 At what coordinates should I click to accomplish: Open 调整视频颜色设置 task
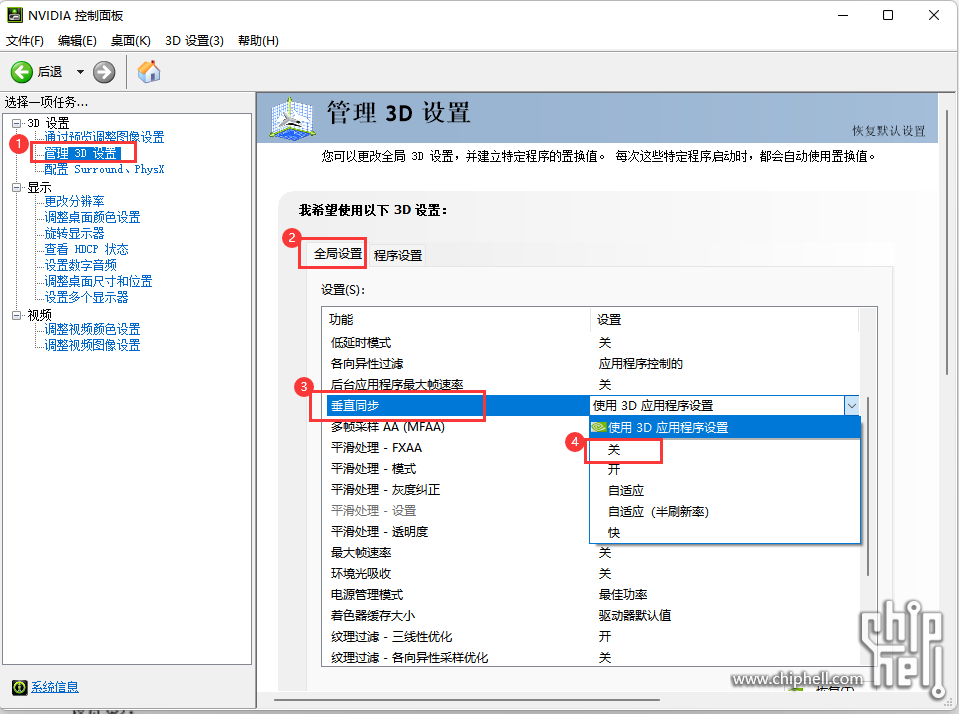(92, 329)
